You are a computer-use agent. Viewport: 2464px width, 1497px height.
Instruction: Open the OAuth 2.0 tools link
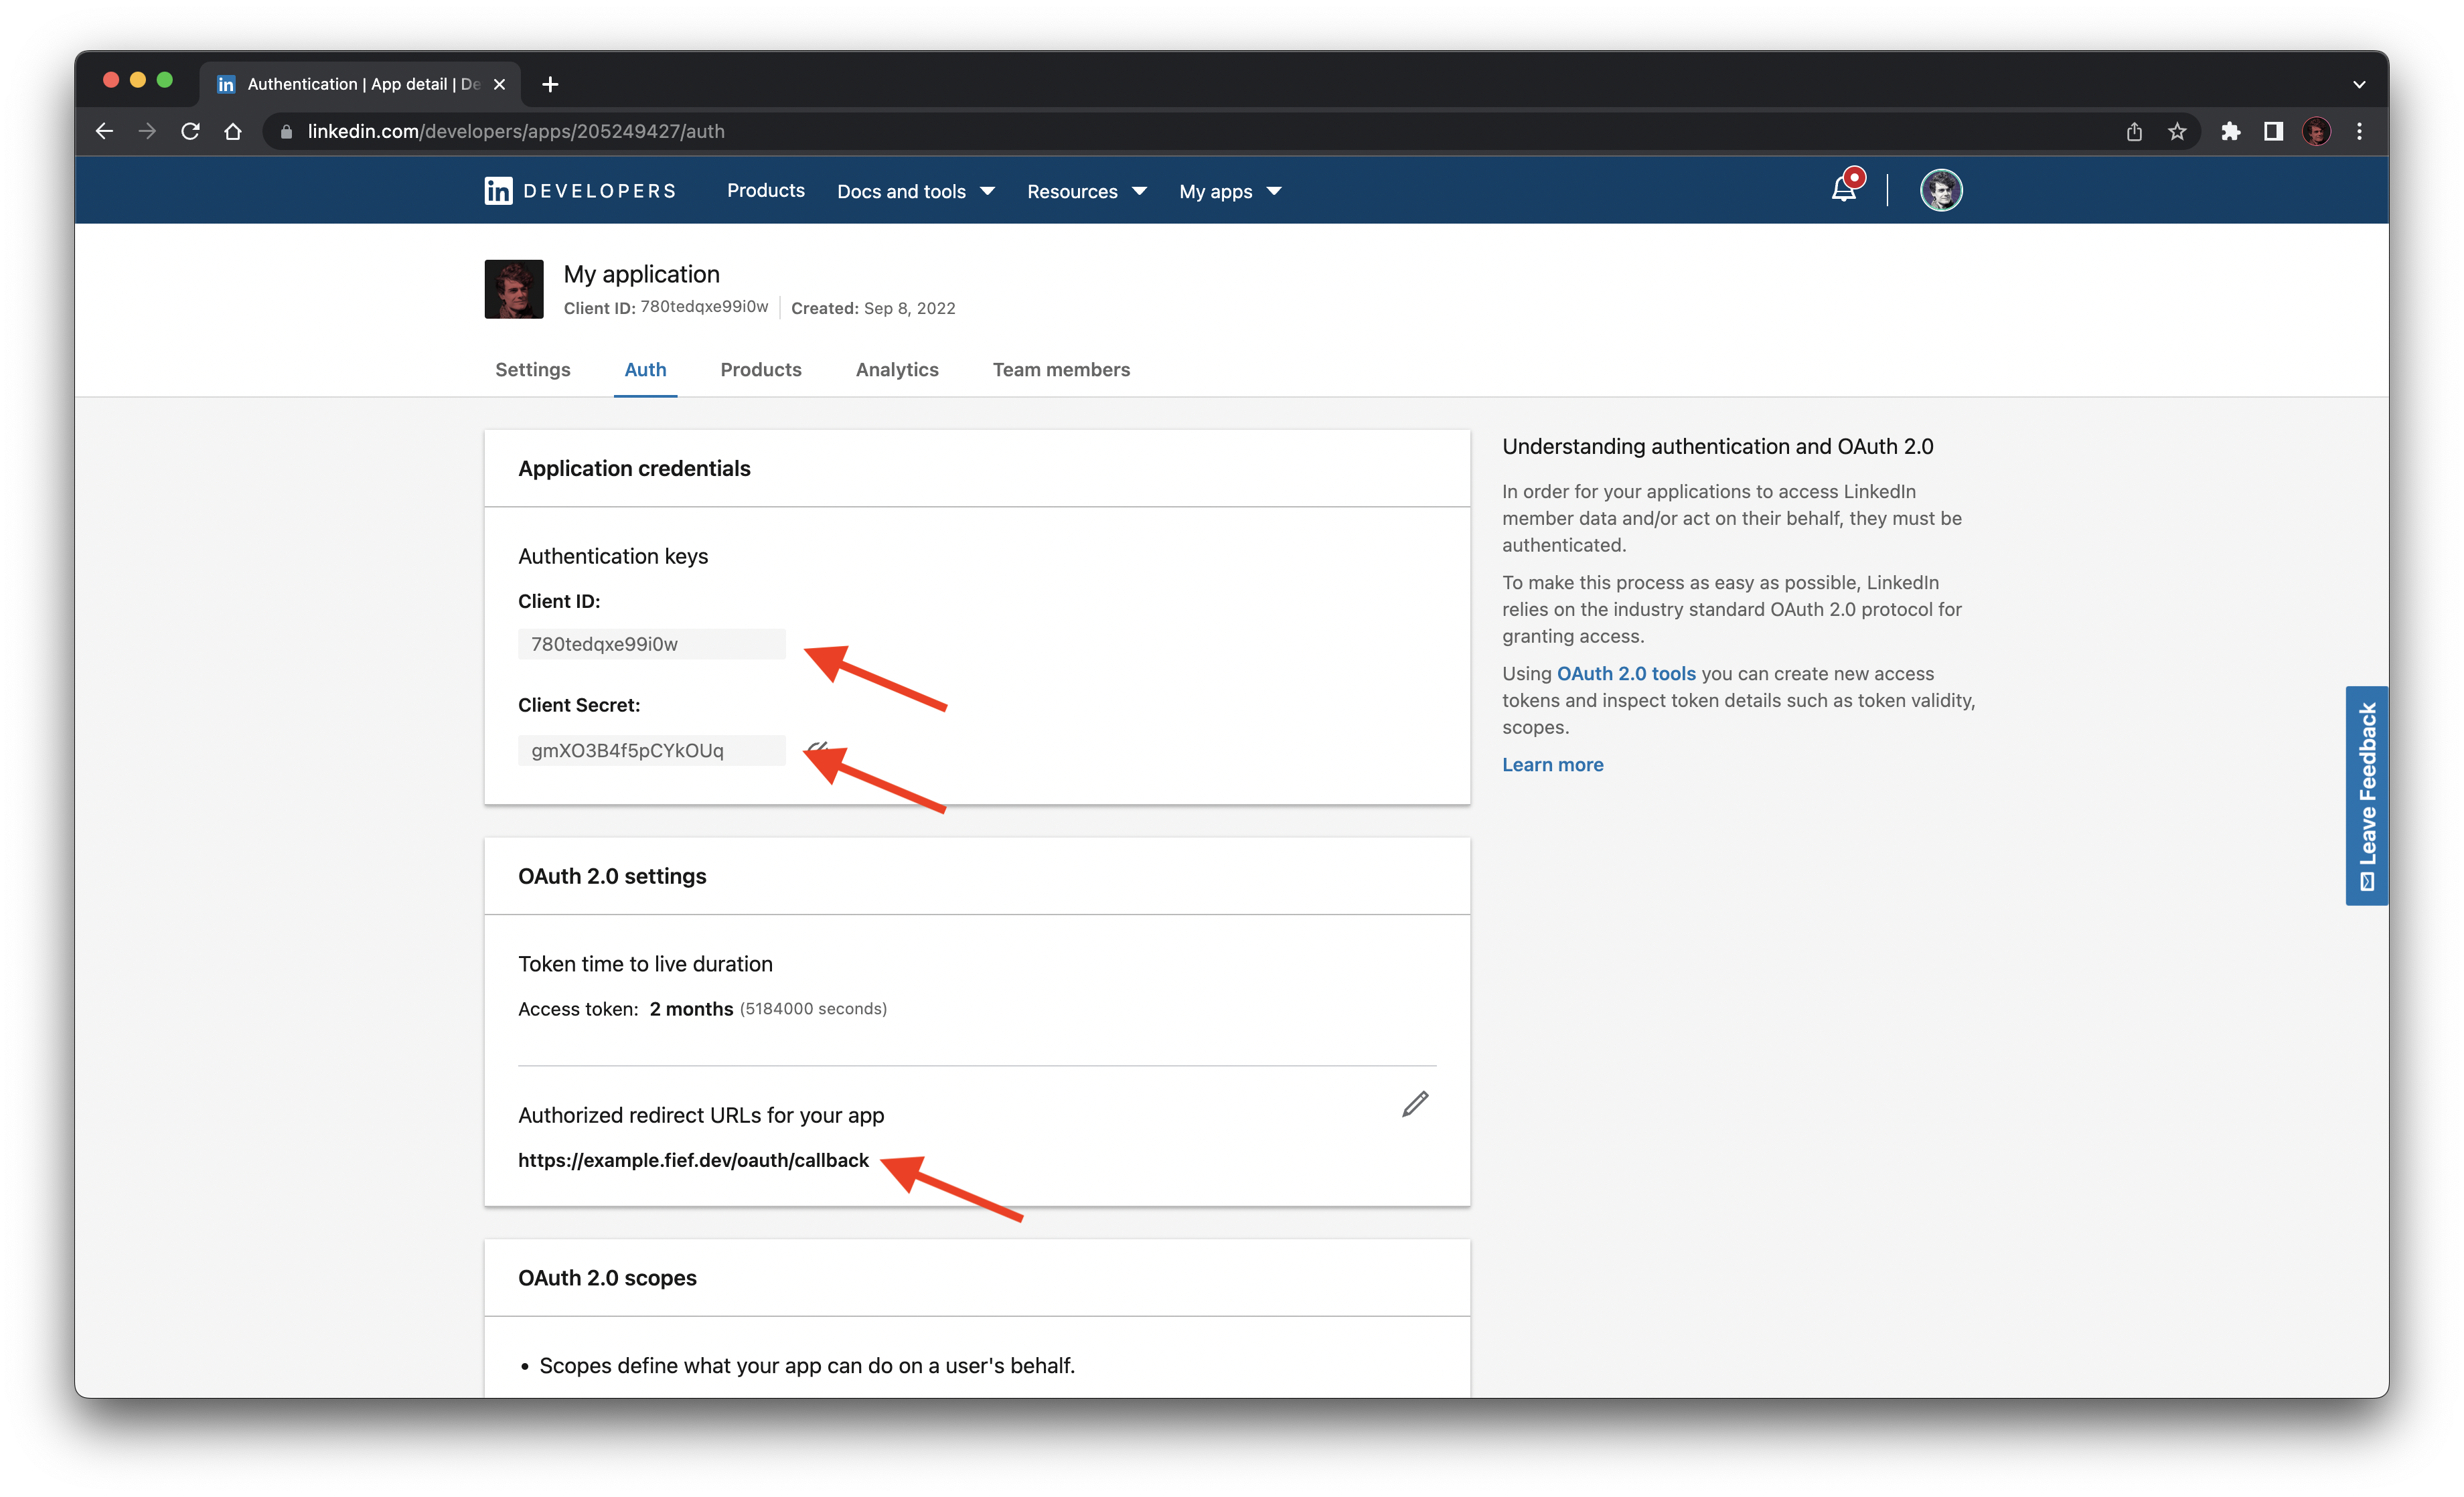point(1626,673)
